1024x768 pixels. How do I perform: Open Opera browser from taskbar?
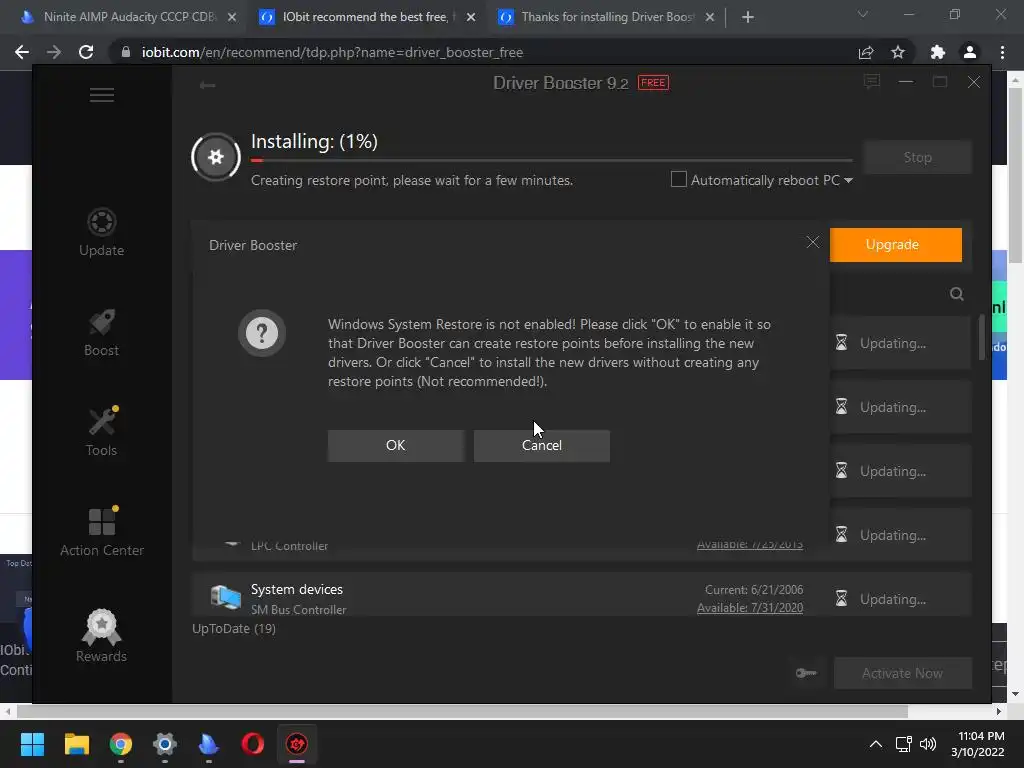point(253,744)
